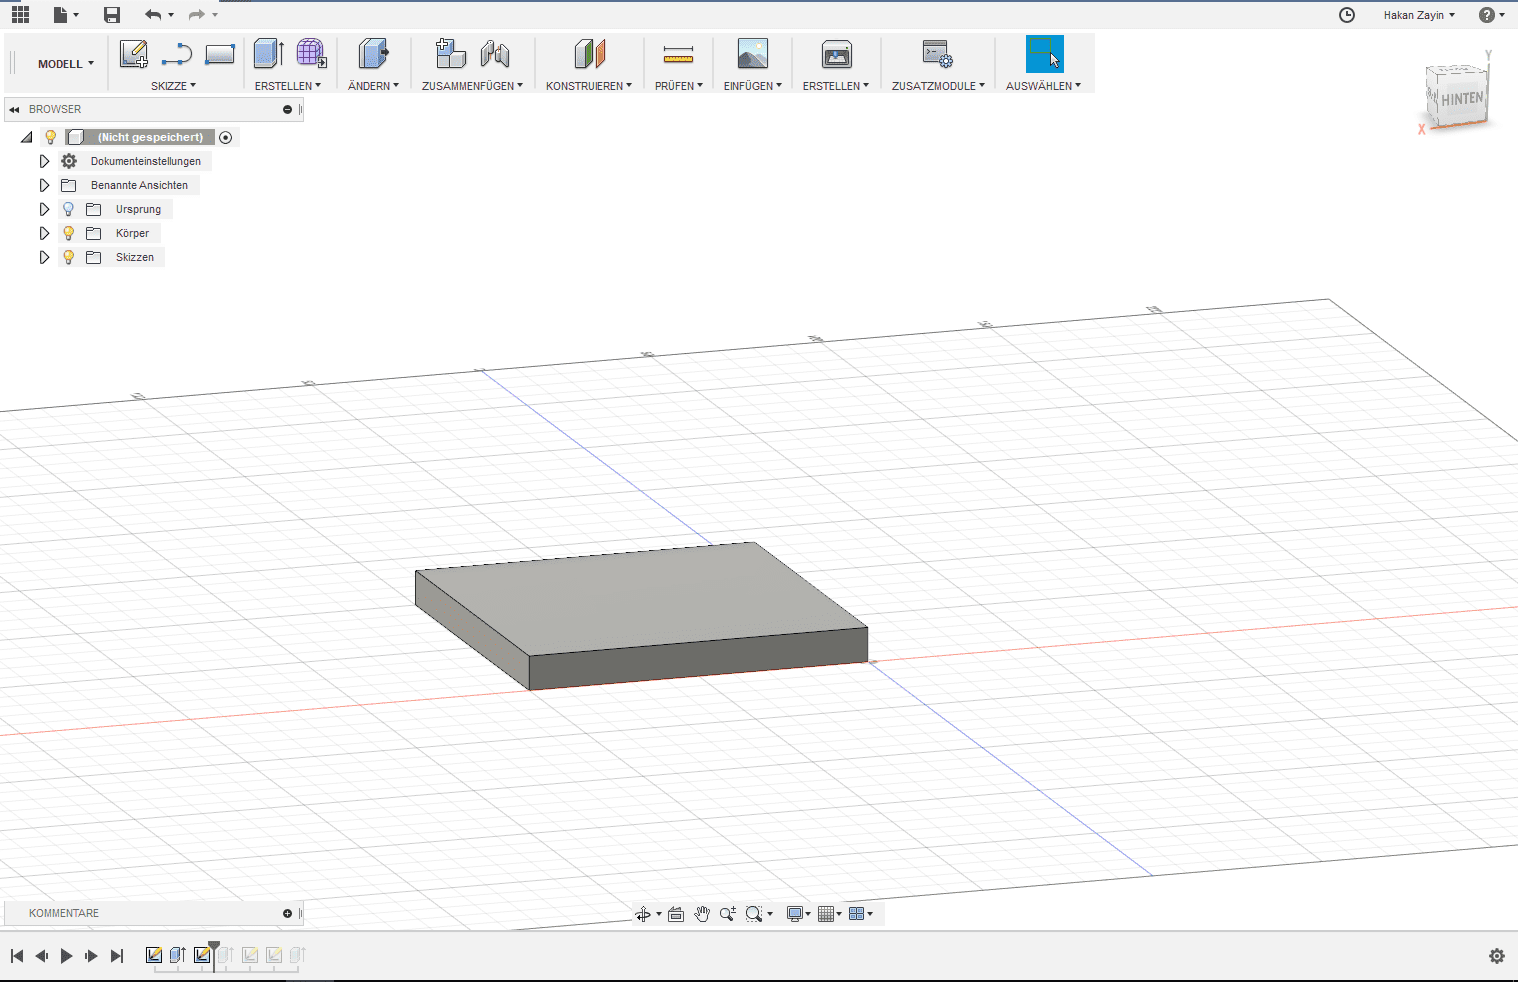This screenshot has width=1518, height=982.
Task: Open the scripts and add-ins icon
Action: click(x=937, y=54)
